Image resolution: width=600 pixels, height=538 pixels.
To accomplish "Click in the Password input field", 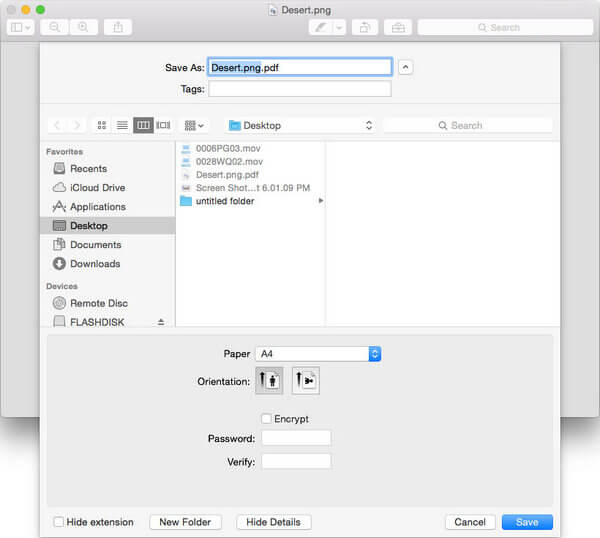I will click(x=296, y=438).
